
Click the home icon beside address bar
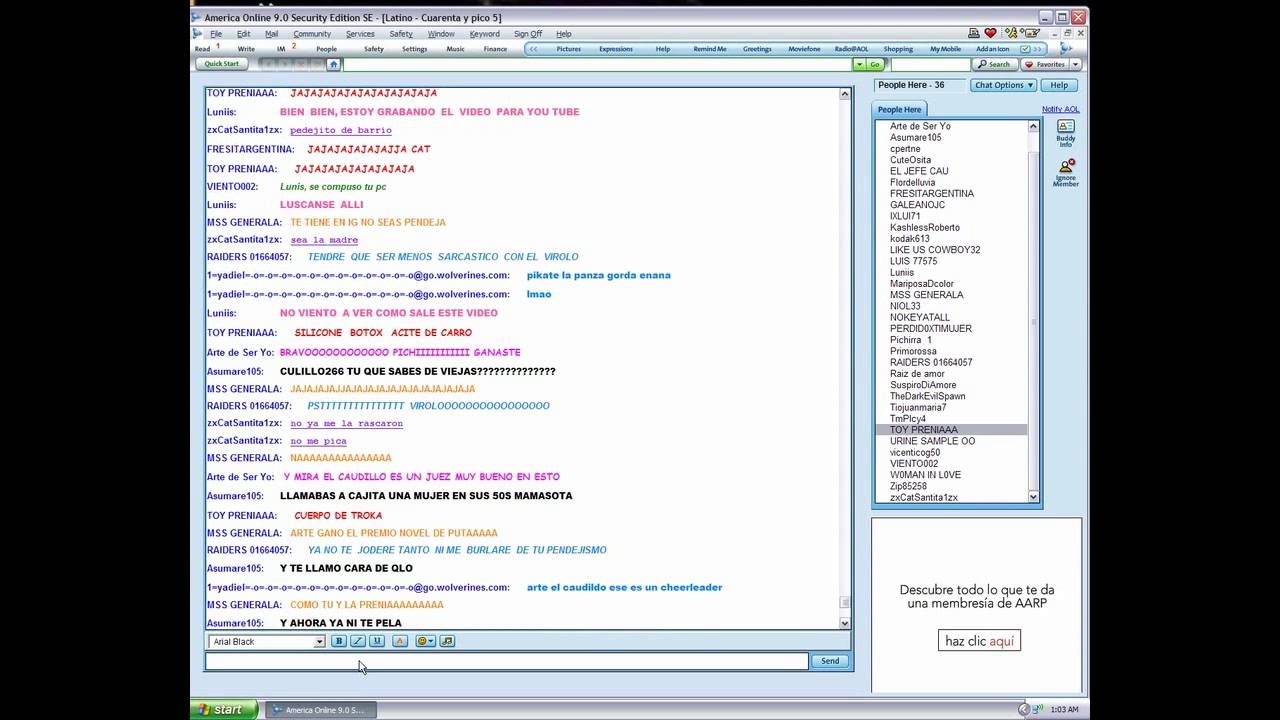(x=333, y=64)
